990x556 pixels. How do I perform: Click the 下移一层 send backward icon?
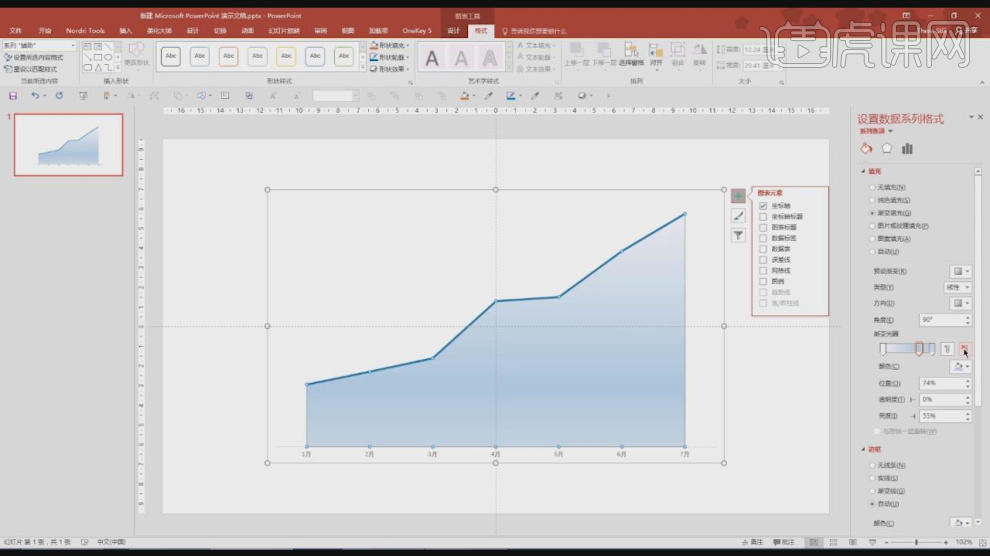(x=604, y=54)
